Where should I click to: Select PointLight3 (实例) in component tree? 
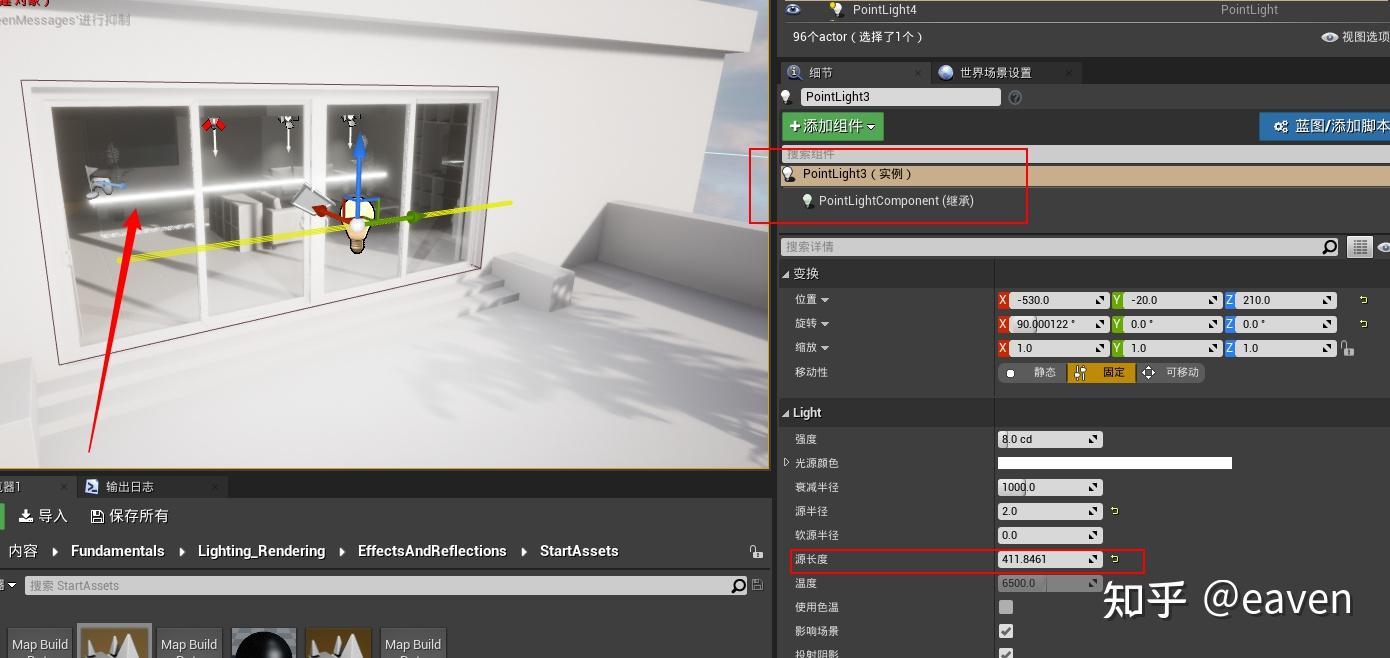pos(1085,174)
